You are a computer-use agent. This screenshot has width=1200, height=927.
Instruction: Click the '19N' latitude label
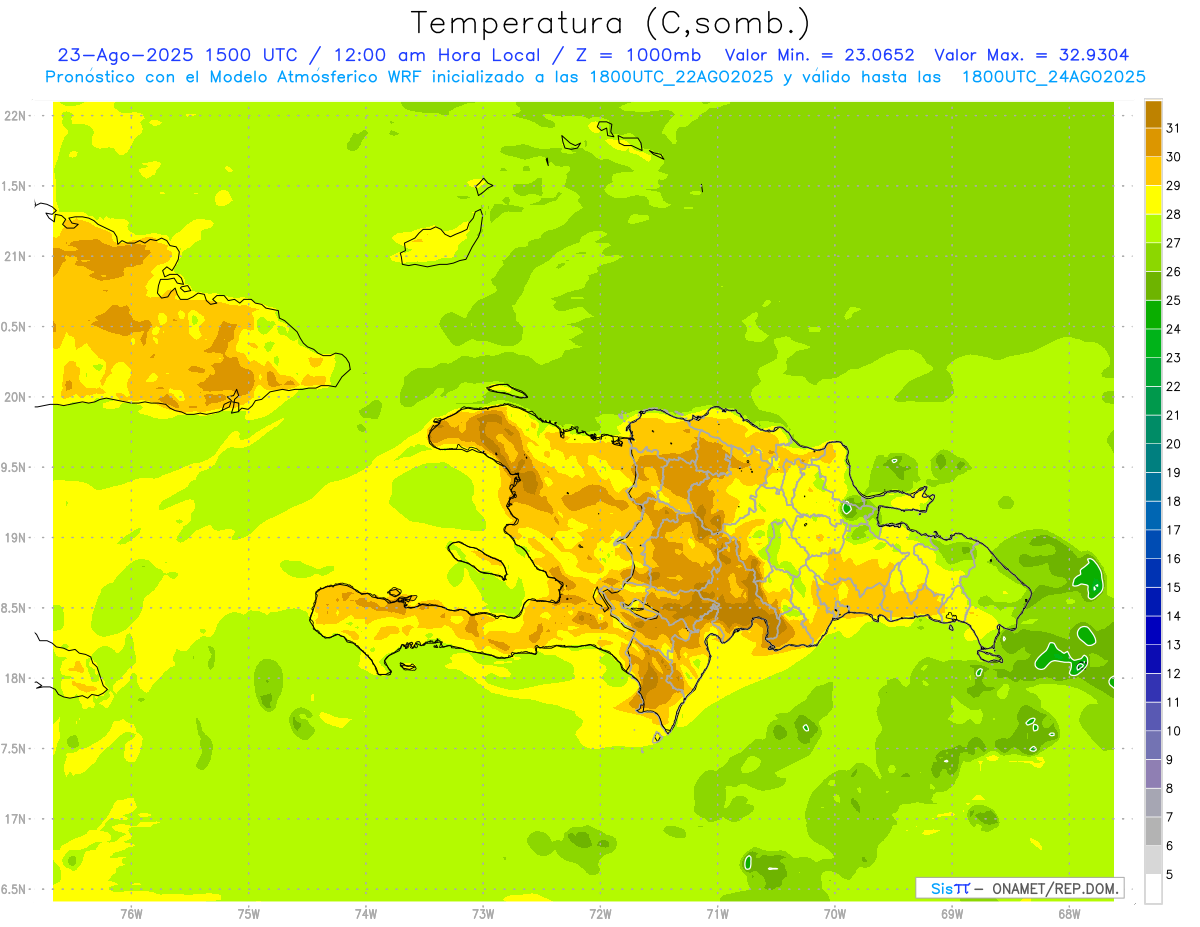(x=15, y=538)
